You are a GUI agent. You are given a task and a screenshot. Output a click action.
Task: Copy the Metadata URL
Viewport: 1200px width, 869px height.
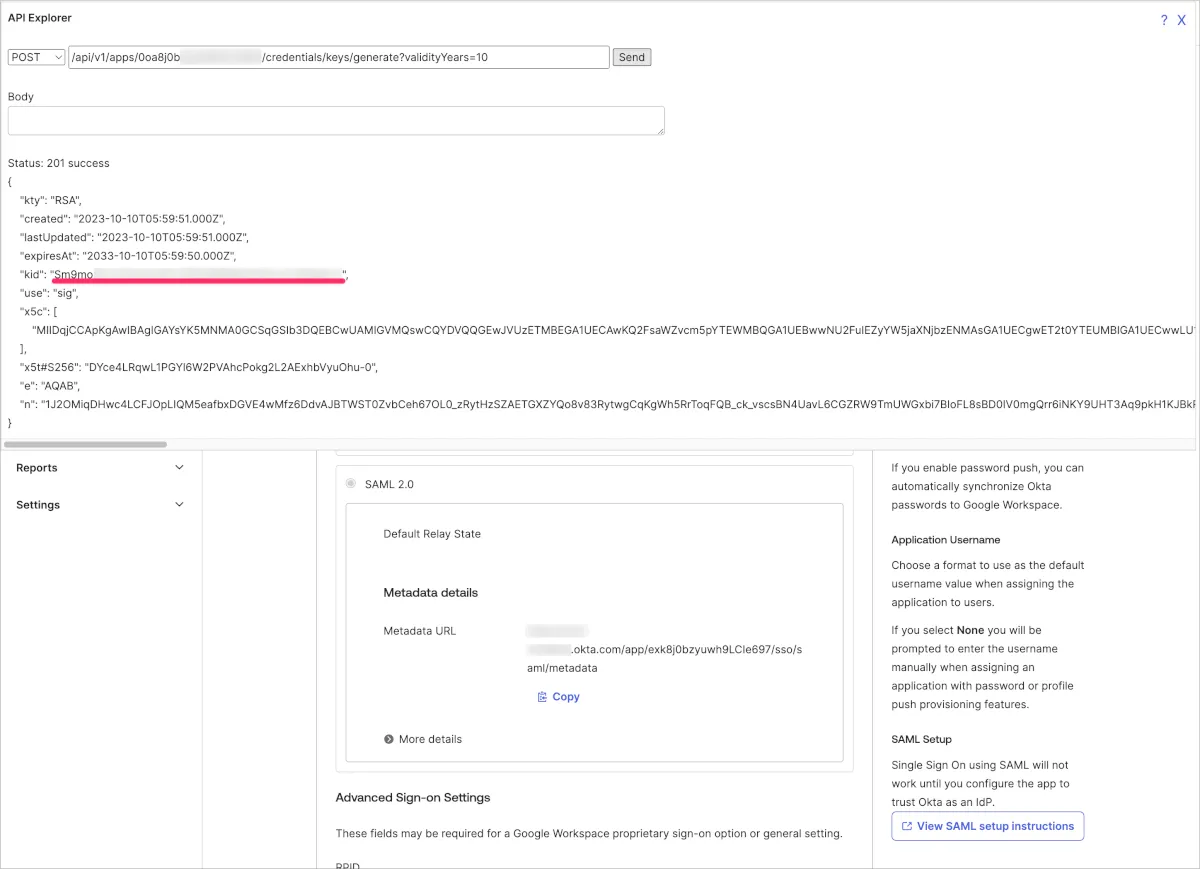coord(565,697)
